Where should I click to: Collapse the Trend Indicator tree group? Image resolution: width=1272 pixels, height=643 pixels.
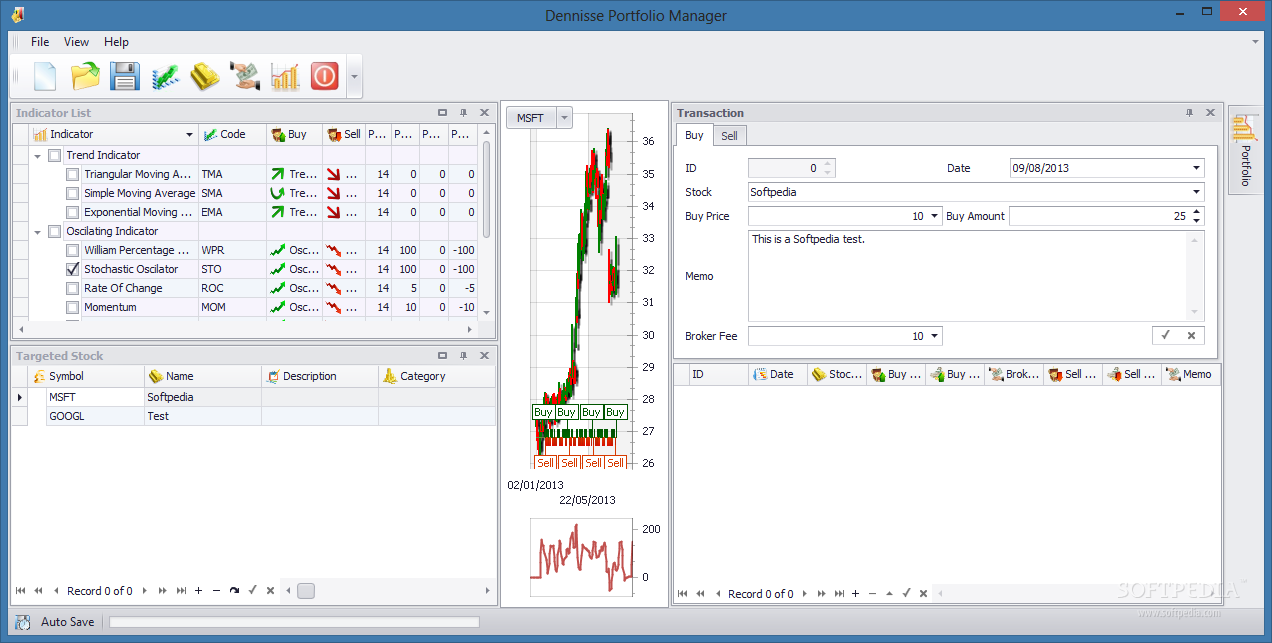38,155
